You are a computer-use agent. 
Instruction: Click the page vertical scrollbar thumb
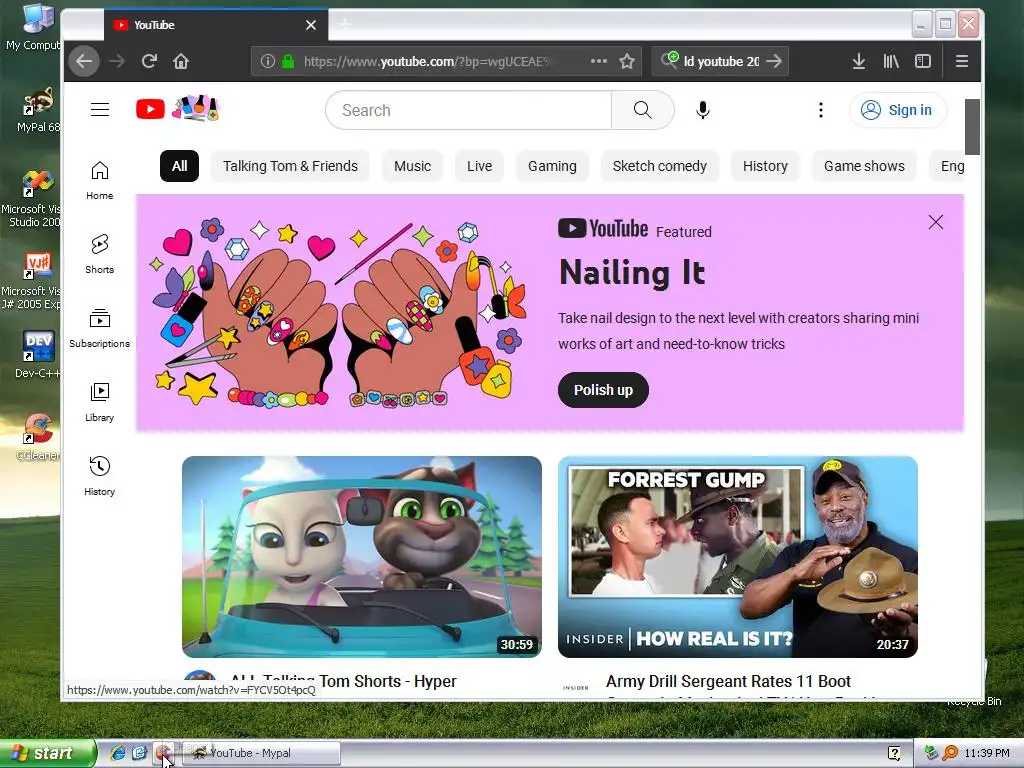click(x=972, y=127)
